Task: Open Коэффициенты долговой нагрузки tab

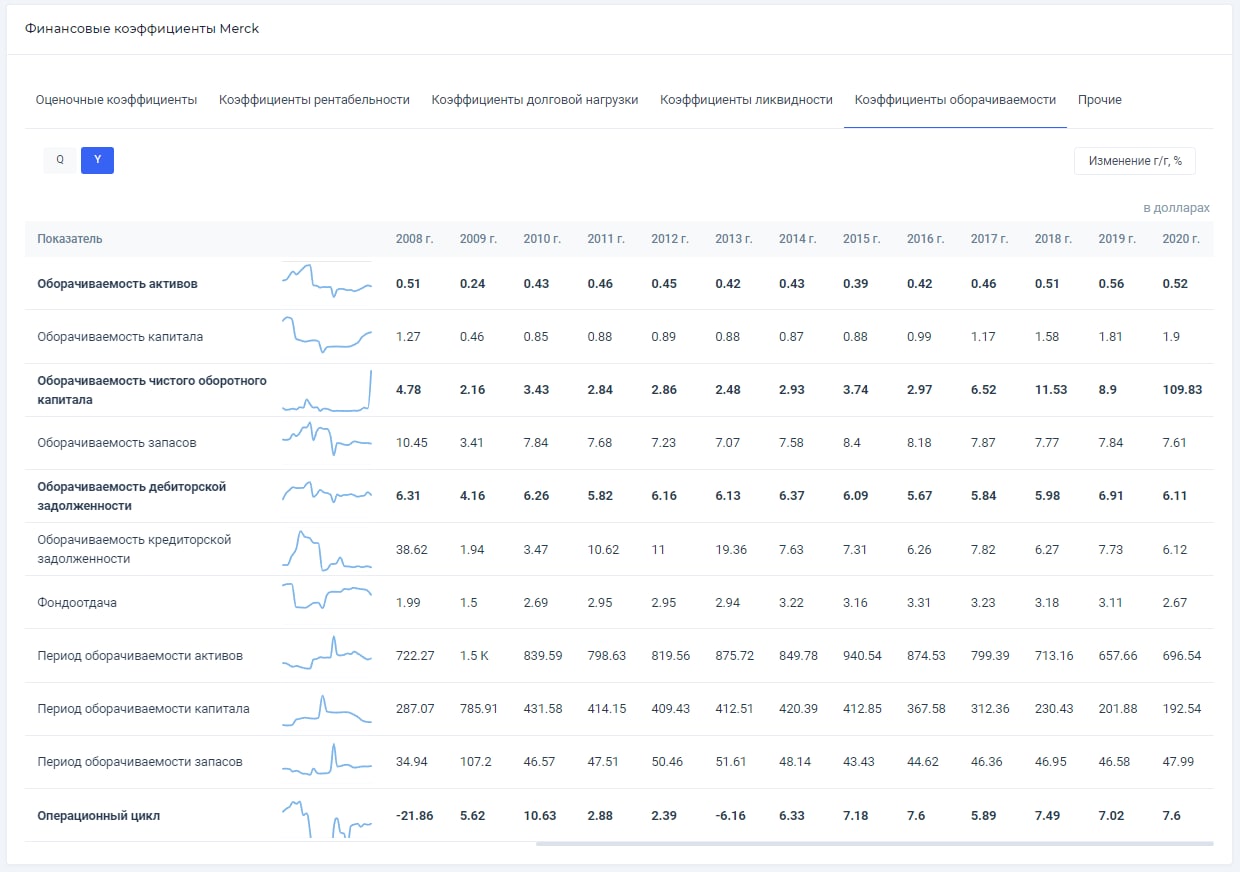Action: tap(535, 100)
